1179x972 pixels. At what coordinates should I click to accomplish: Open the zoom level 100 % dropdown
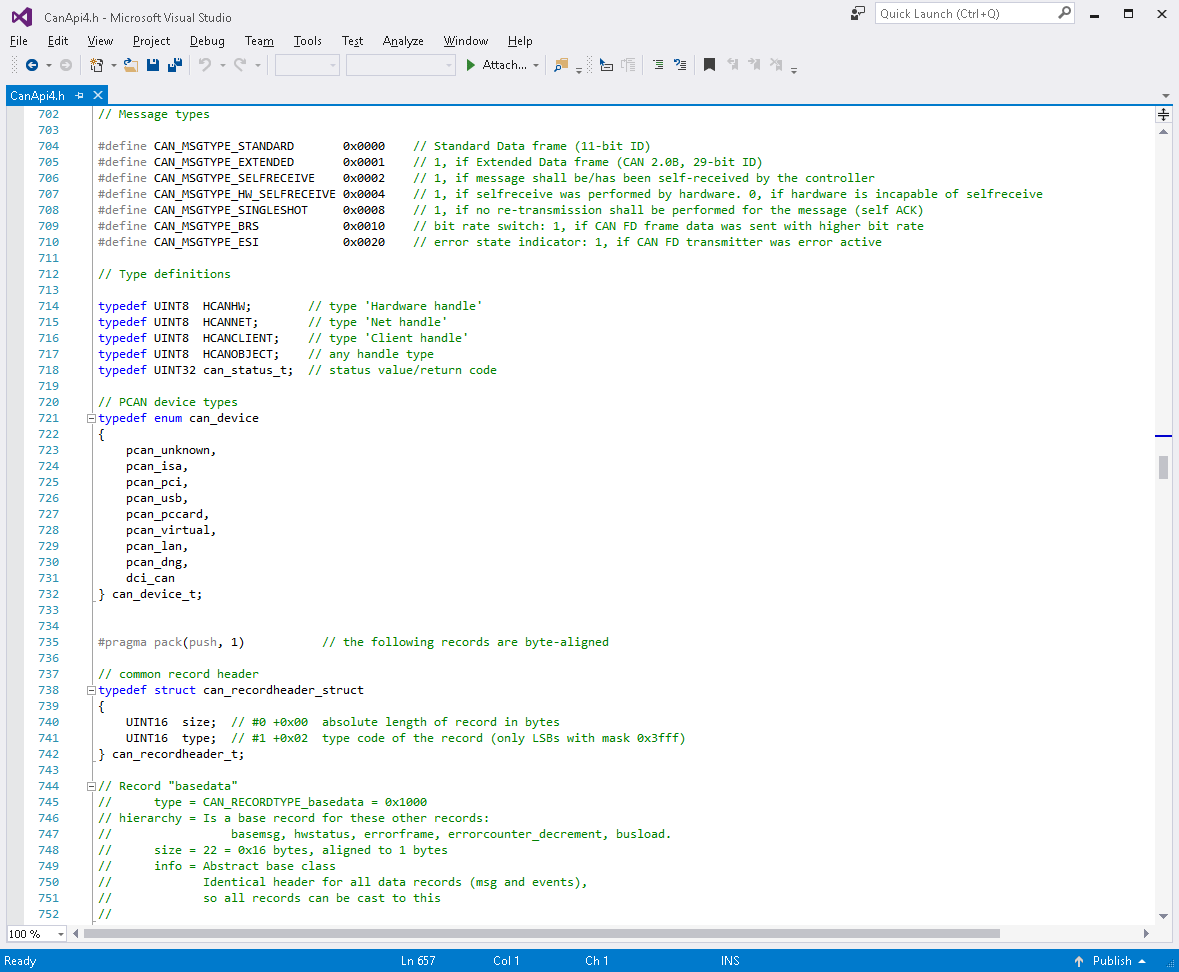pyautogui.click(x=60, y=934)
